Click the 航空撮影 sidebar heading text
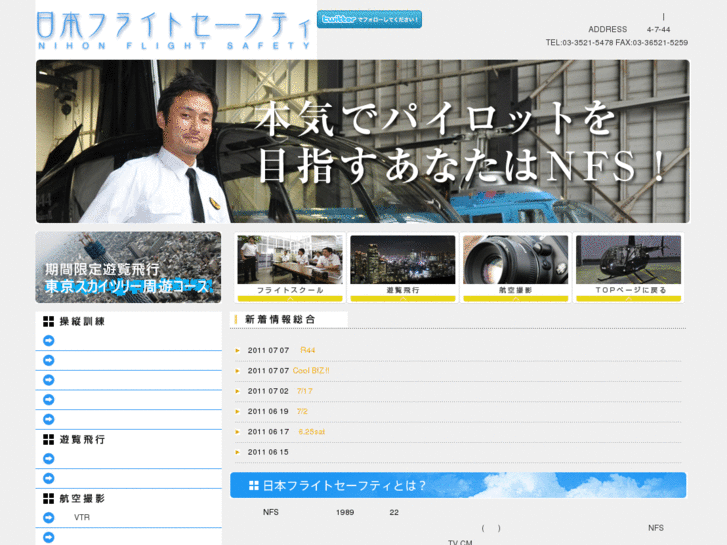This screenshot has height=545, width=727. click(x=82, y=499)
